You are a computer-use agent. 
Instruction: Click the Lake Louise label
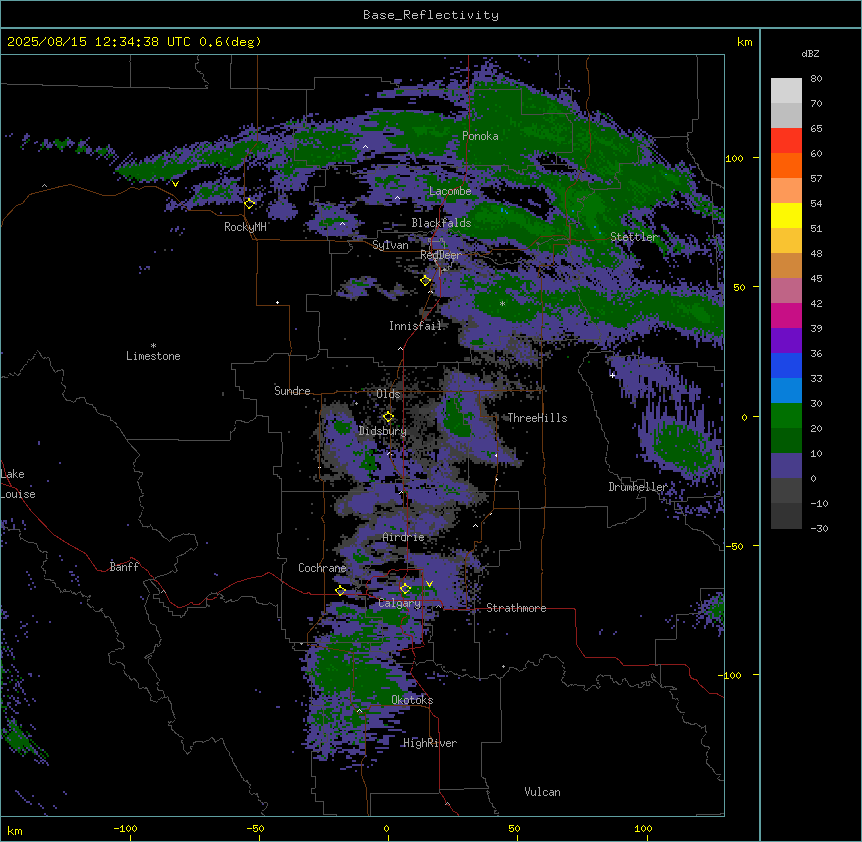(x=17, y=484)
